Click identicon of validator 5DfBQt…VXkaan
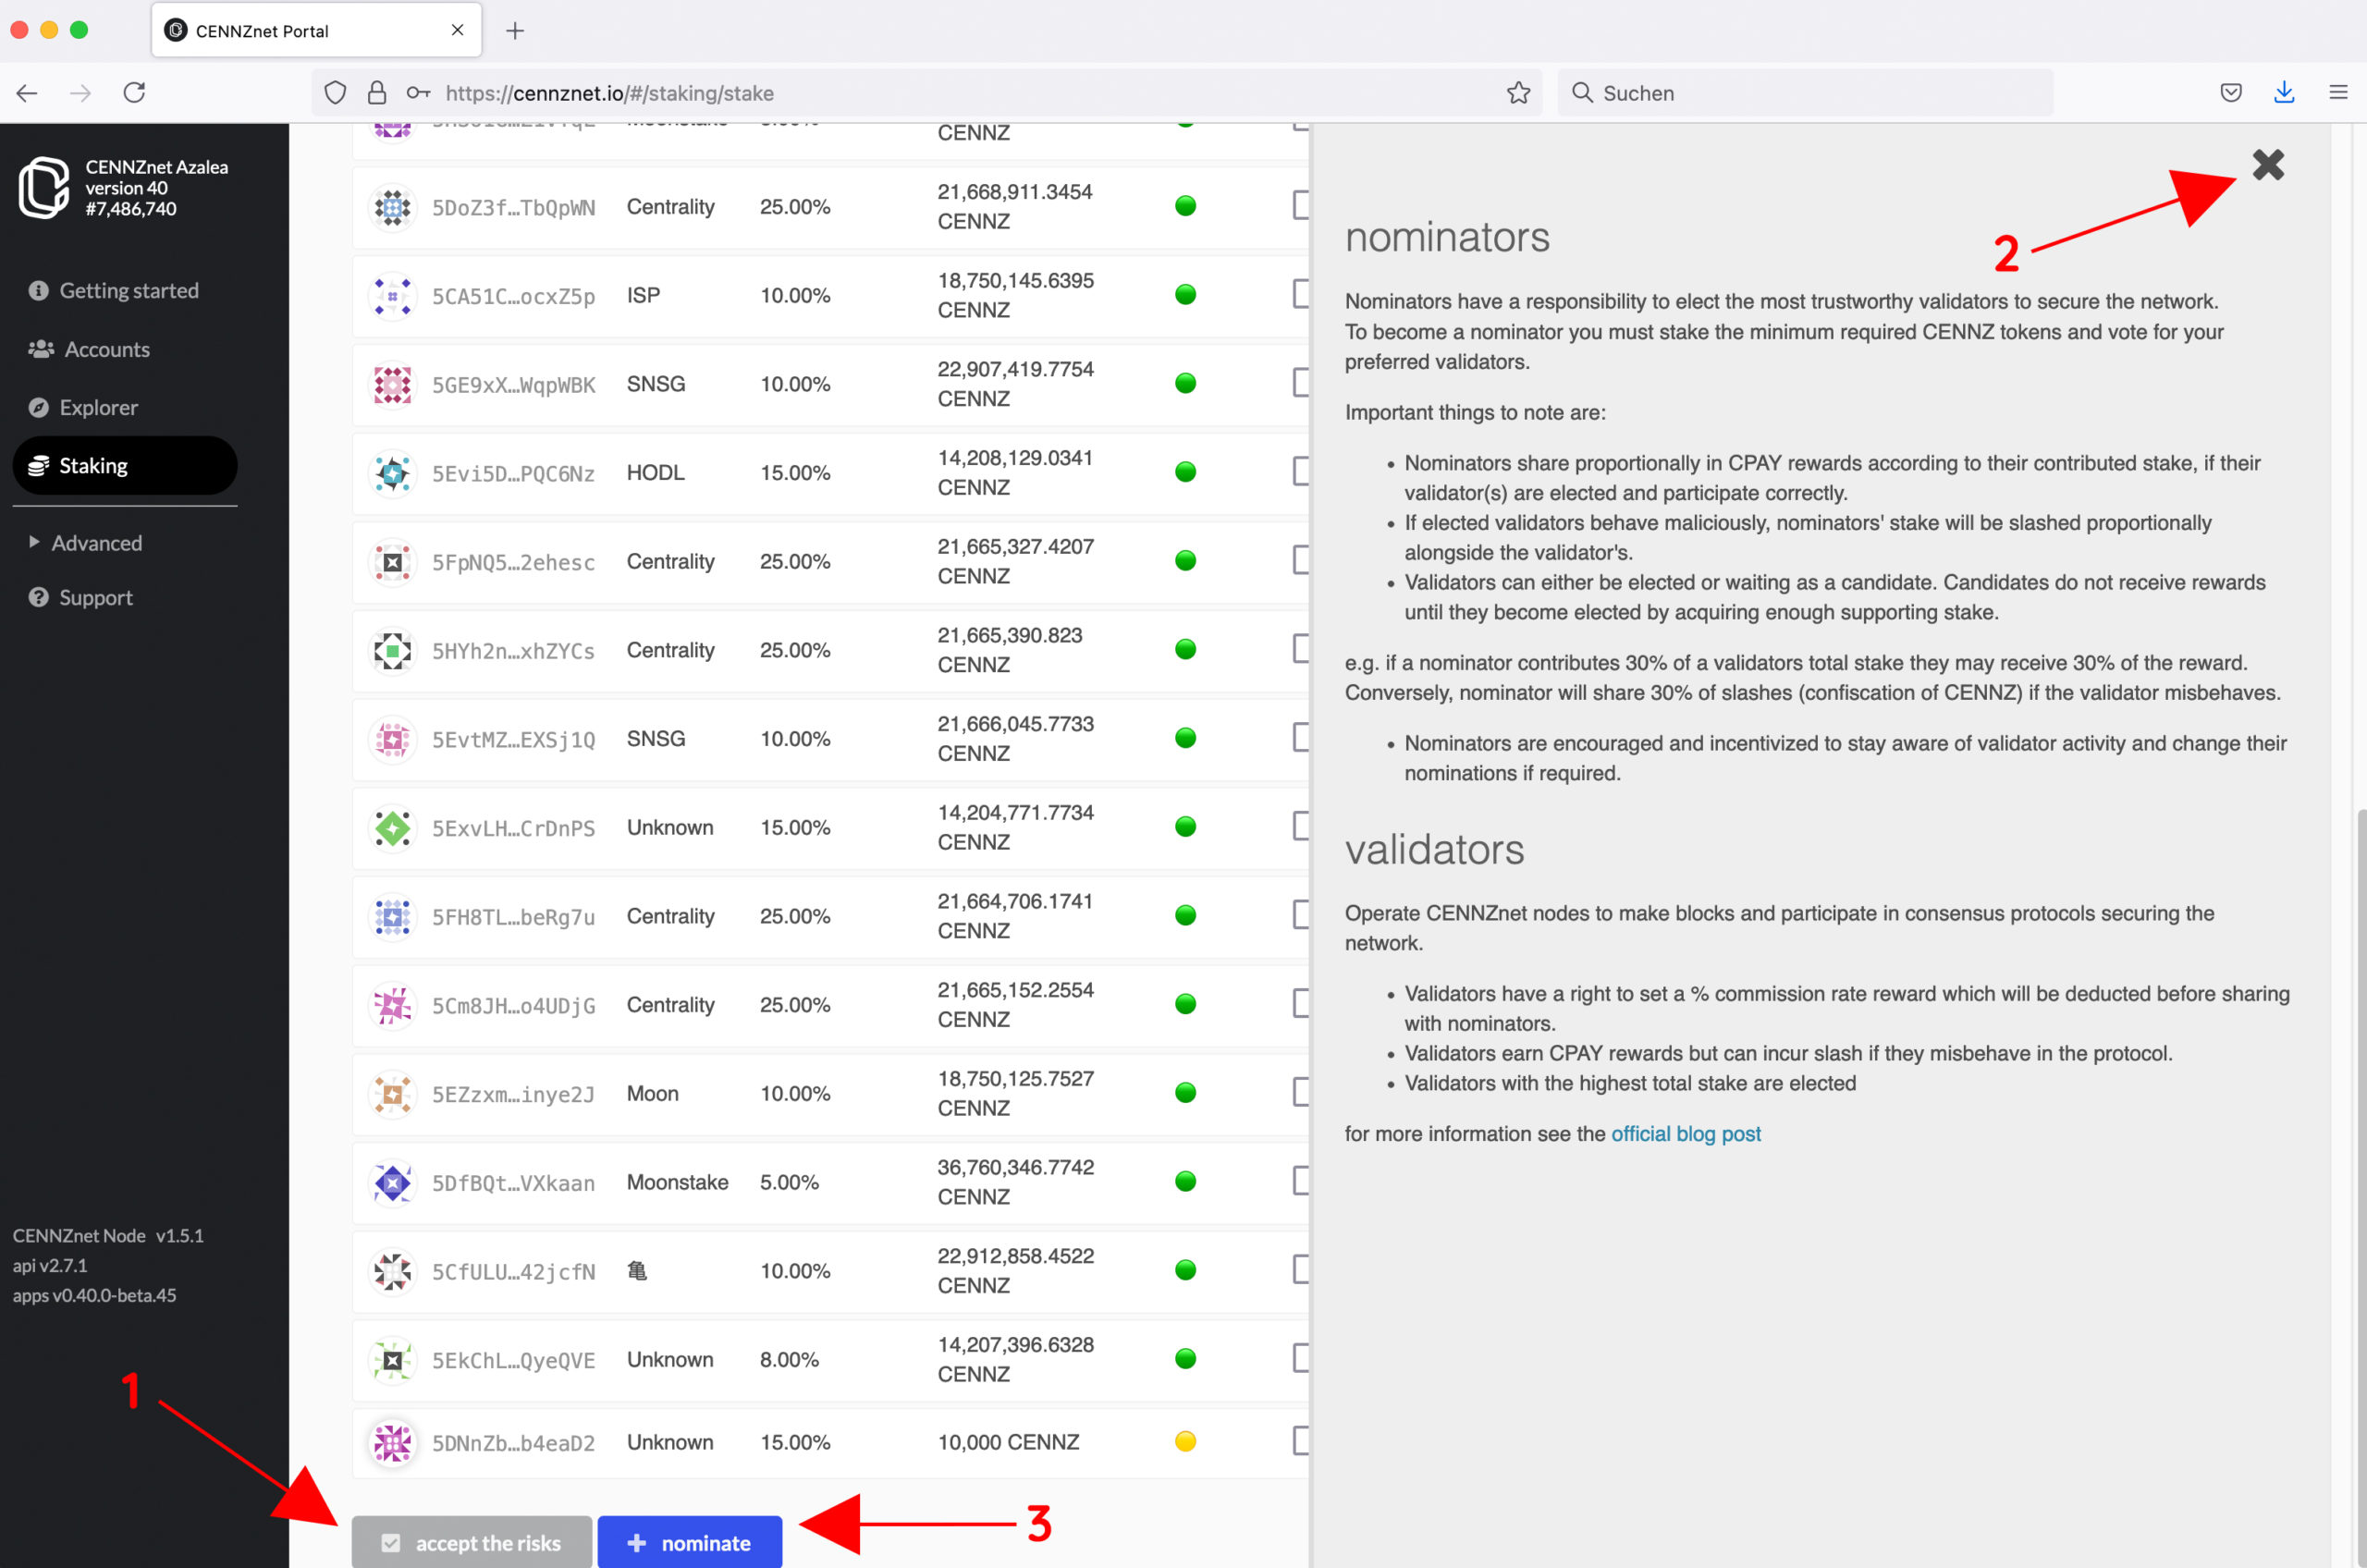 point(392,1183)
